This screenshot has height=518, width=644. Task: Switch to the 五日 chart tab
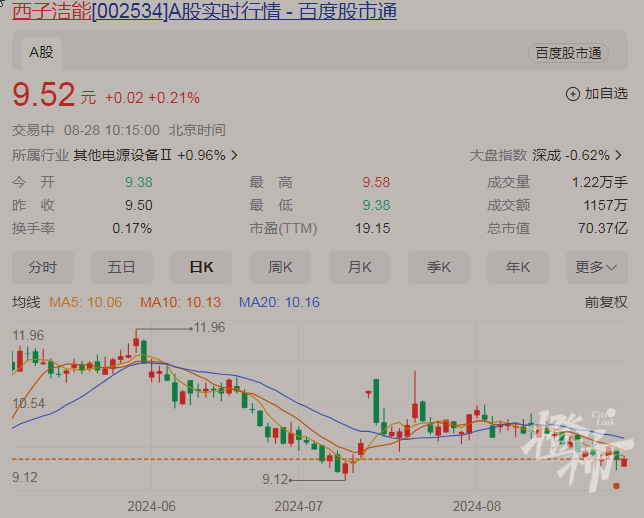point(122,267)
